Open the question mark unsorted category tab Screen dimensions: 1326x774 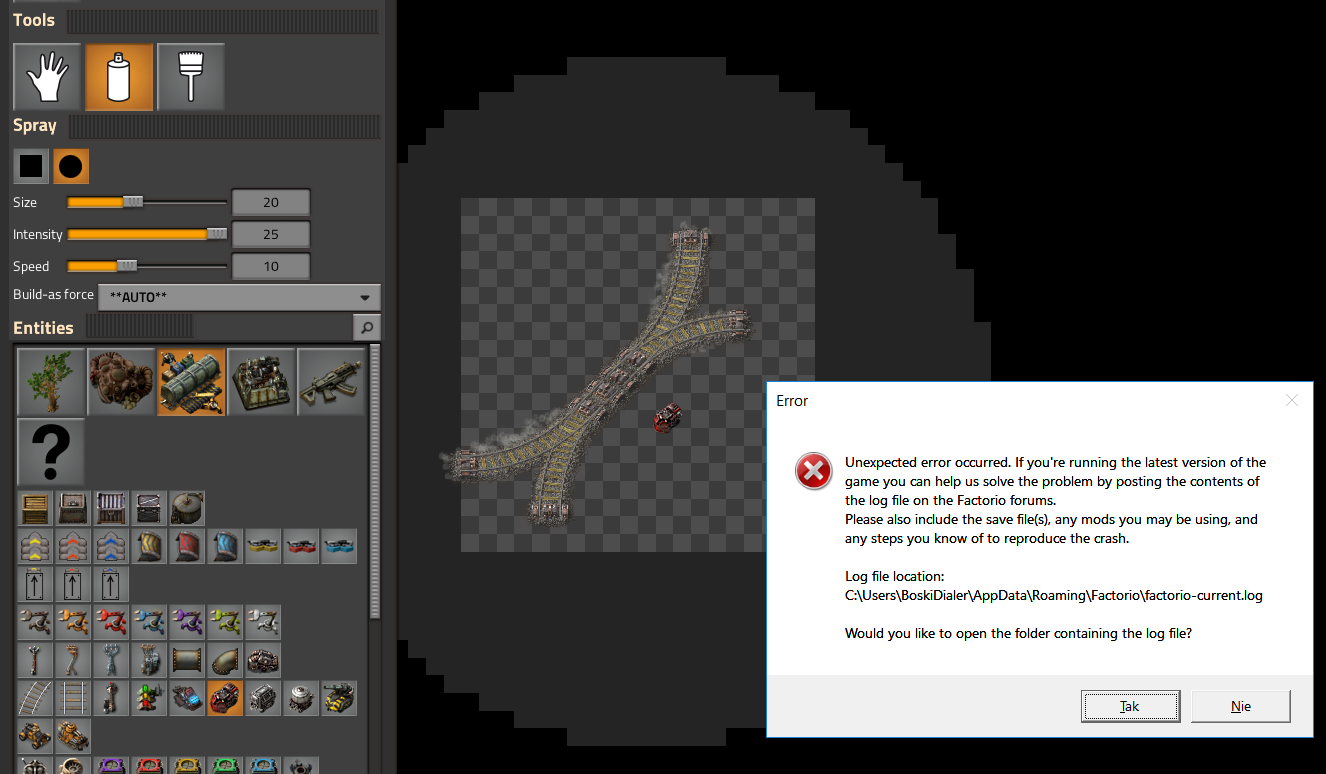tap(51, 451)
